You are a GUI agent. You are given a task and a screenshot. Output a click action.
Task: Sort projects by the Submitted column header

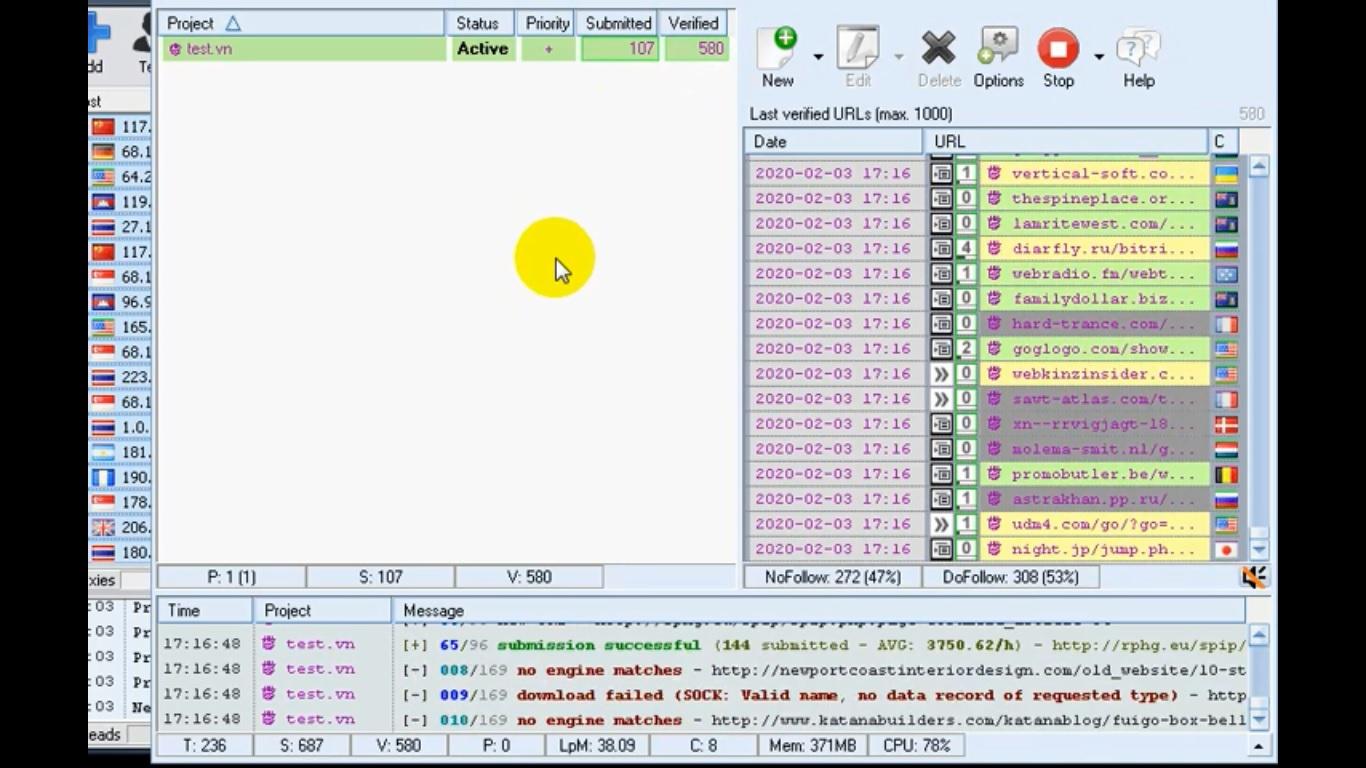tap(617, 23)
